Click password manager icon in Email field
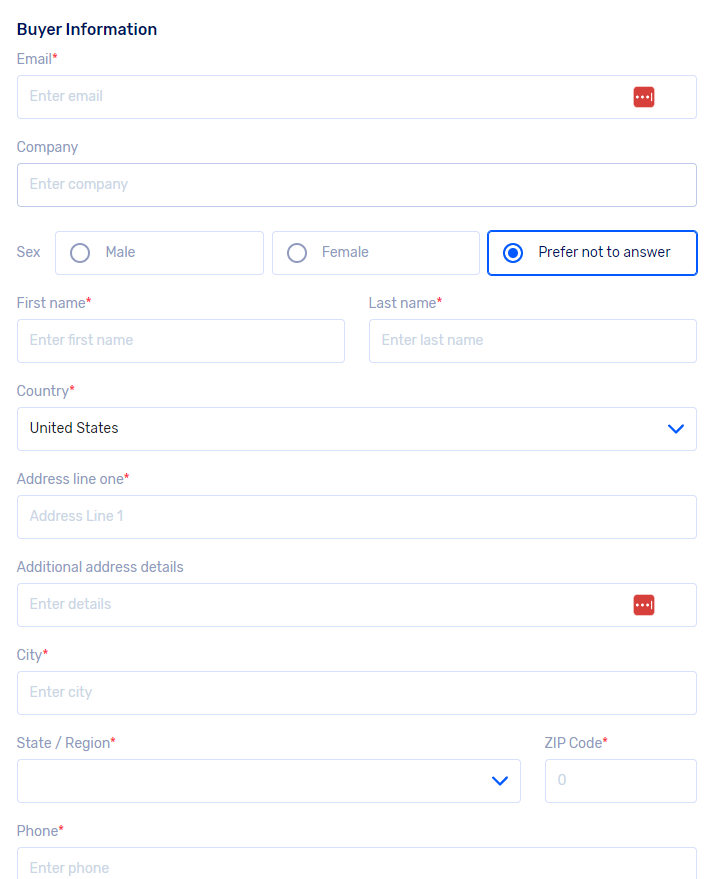 tap(644, 97)
